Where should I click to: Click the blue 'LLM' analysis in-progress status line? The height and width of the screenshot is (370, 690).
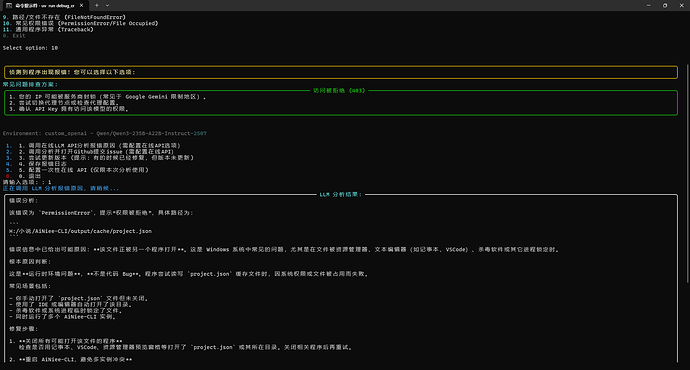(x=61, y=188)
